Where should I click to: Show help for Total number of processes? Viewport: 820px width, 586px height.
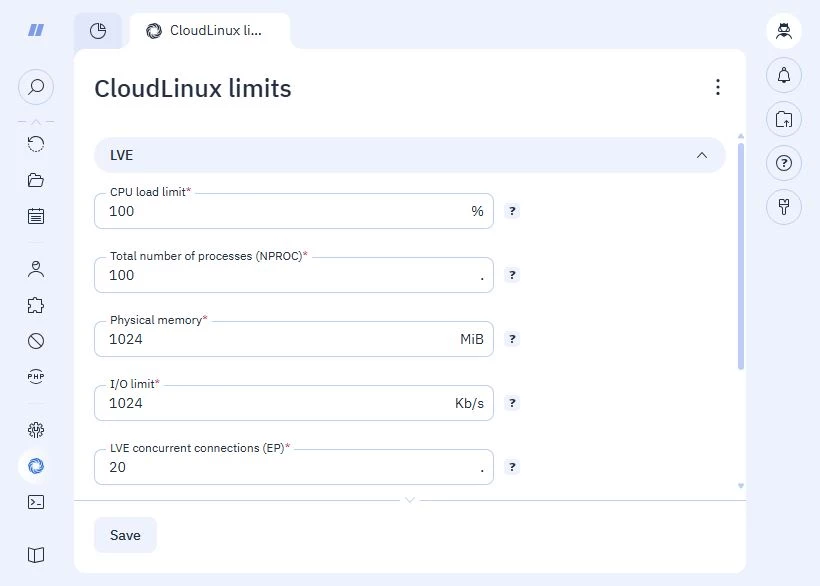click(512, 275)
